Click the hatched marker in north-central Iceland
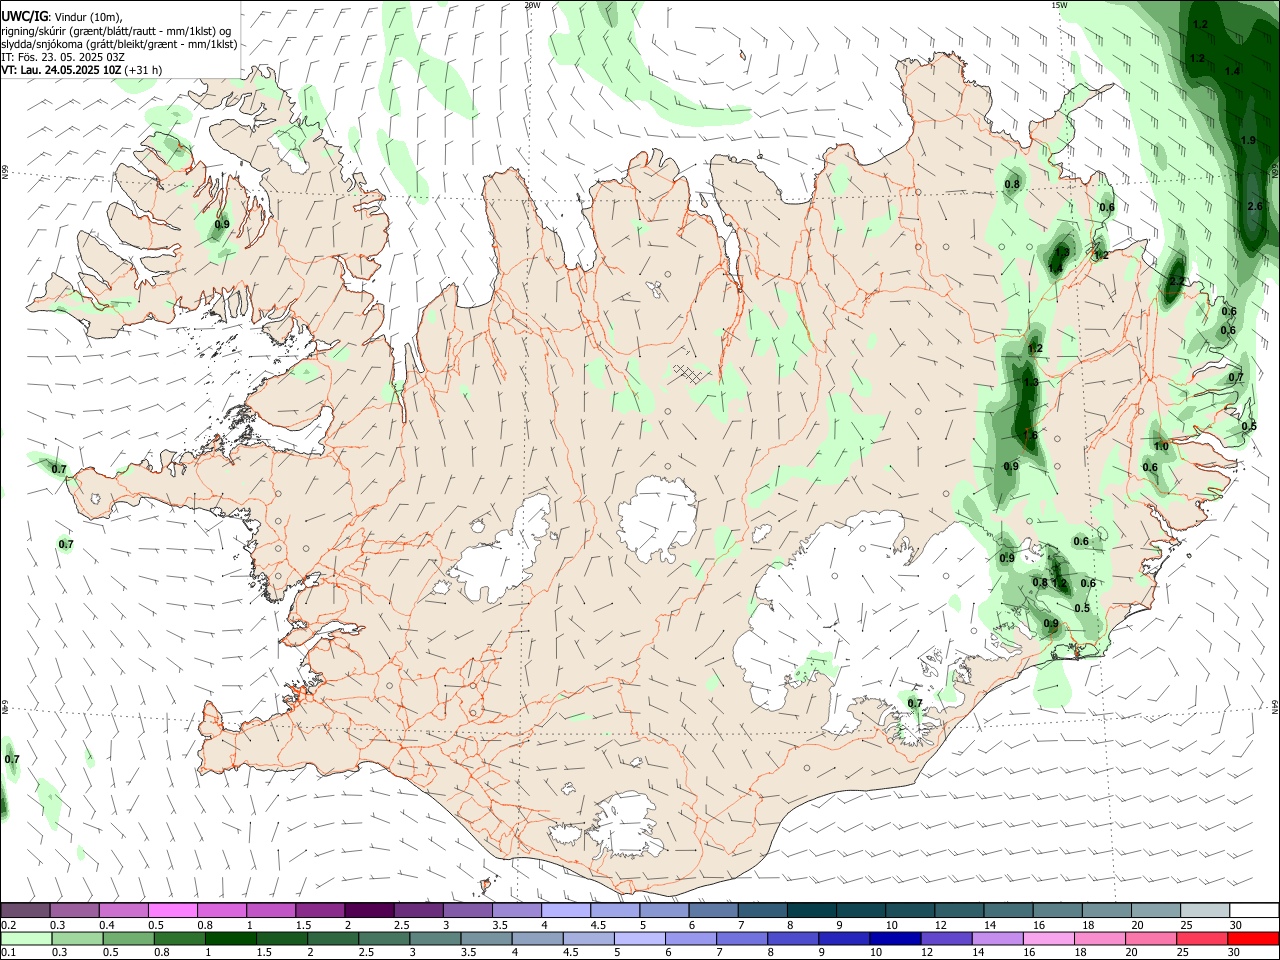Screen dimensions: 1280x960 point(688,373)
